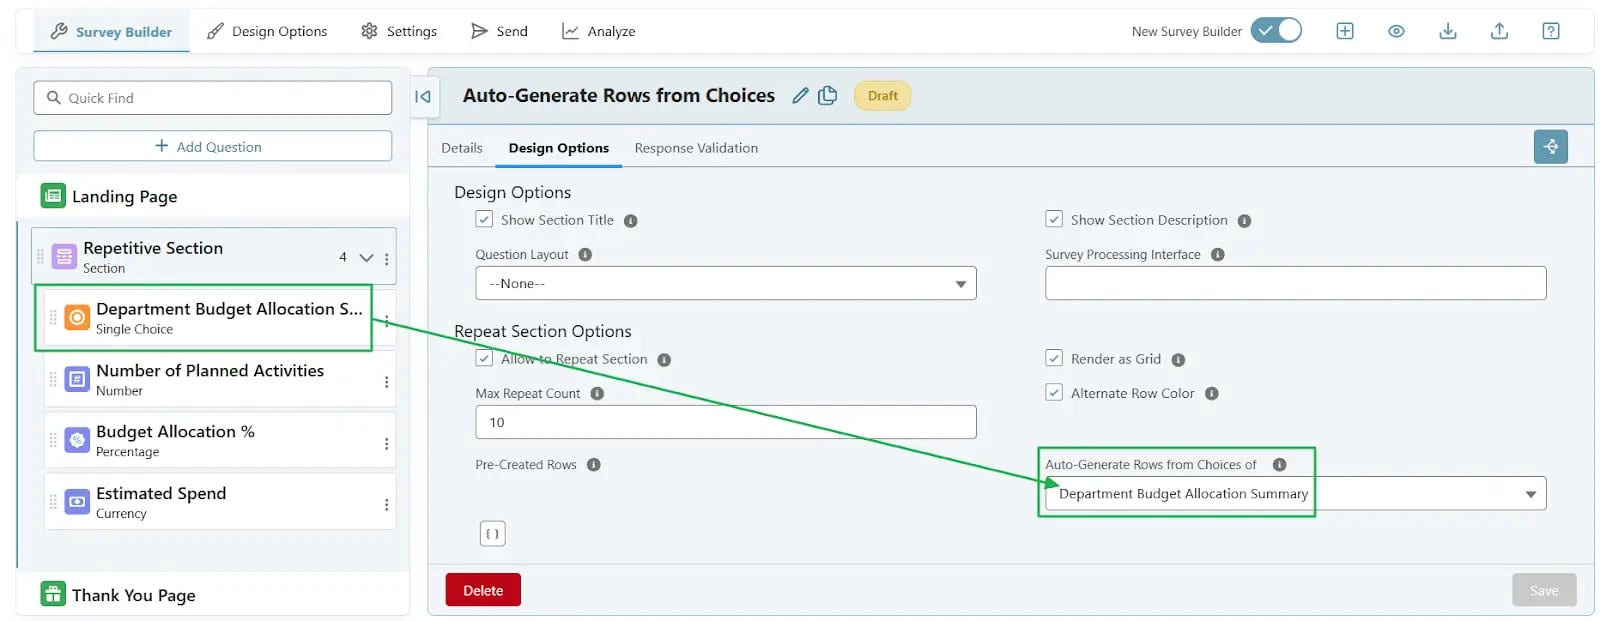The image size is (1600, 621).
Task: Open kebab menu for Department Budget Allocation
Action: 387,321
